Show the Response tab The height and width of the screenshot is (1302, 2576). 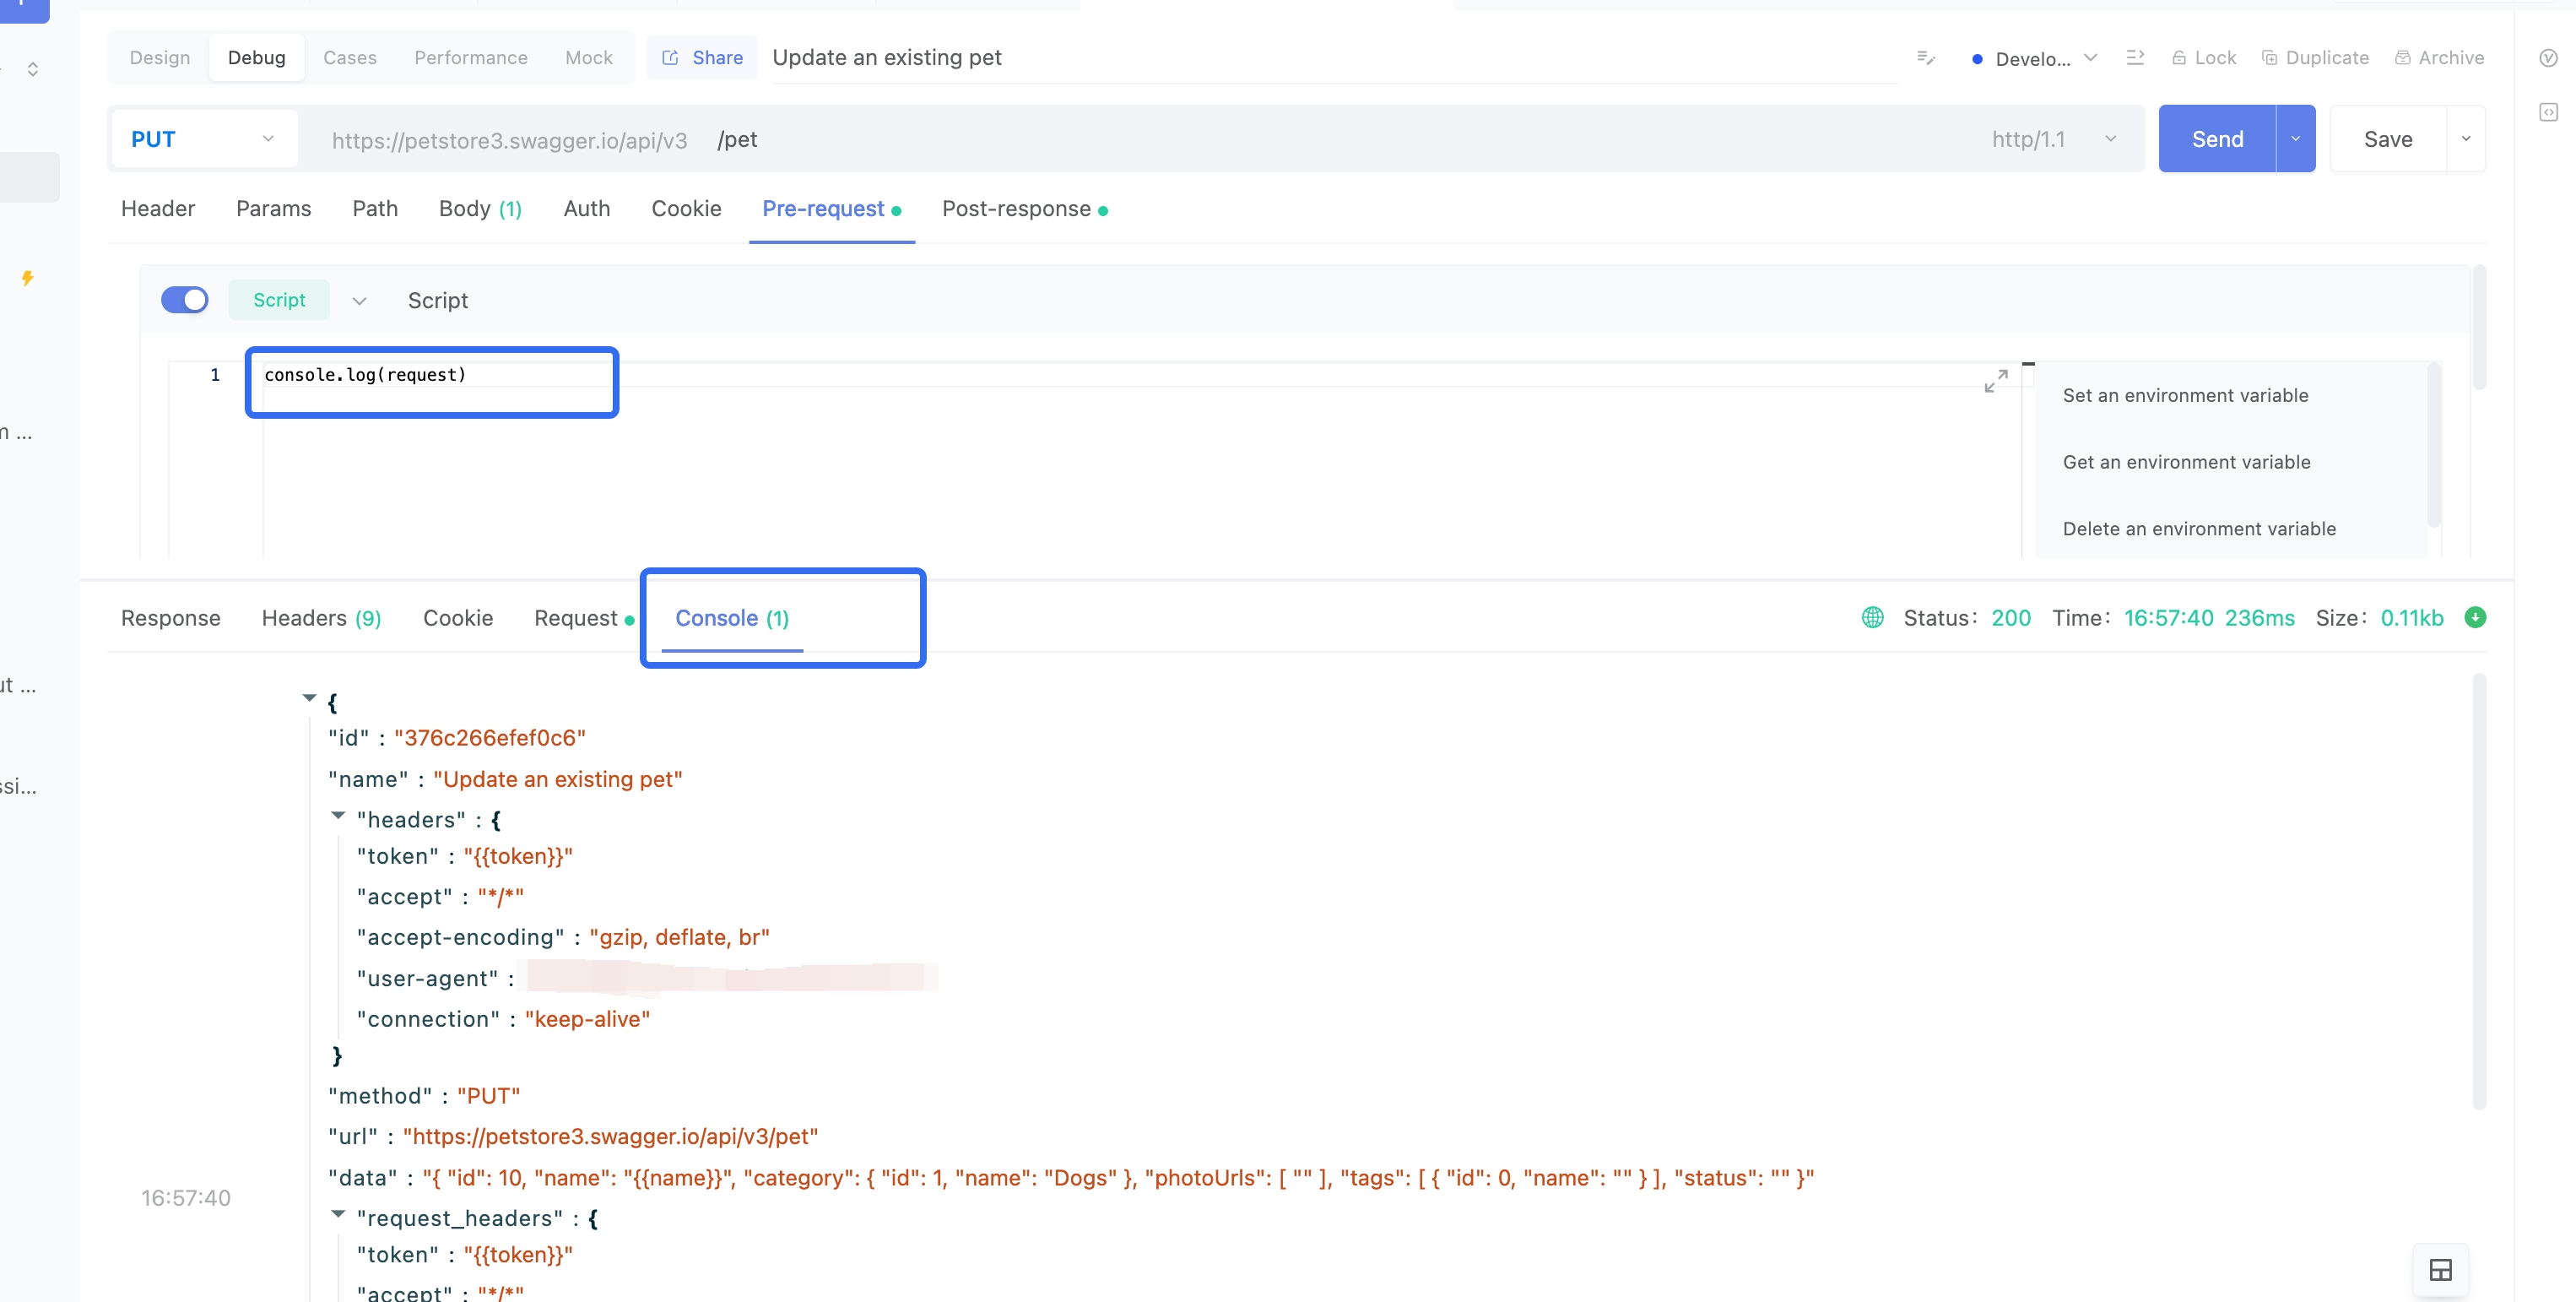pyautogui.click(x=170, y=618)
